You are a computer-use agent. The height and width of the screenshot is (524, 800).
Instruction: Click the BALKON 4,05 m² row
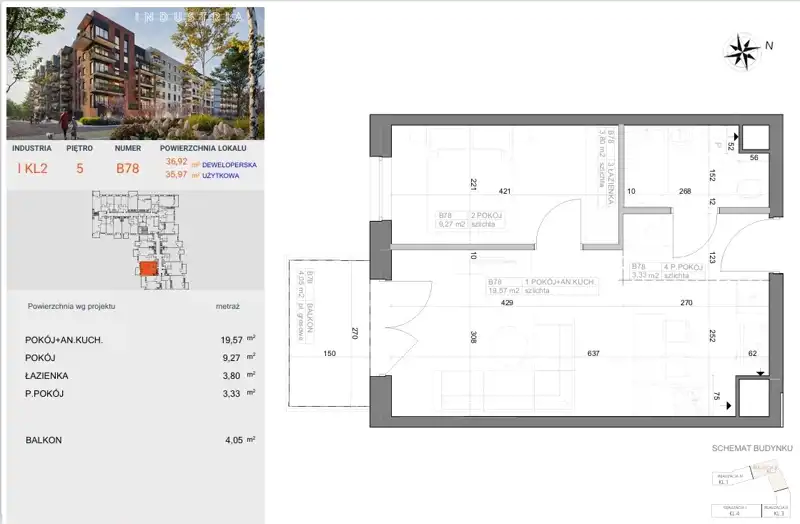point(135,439)
